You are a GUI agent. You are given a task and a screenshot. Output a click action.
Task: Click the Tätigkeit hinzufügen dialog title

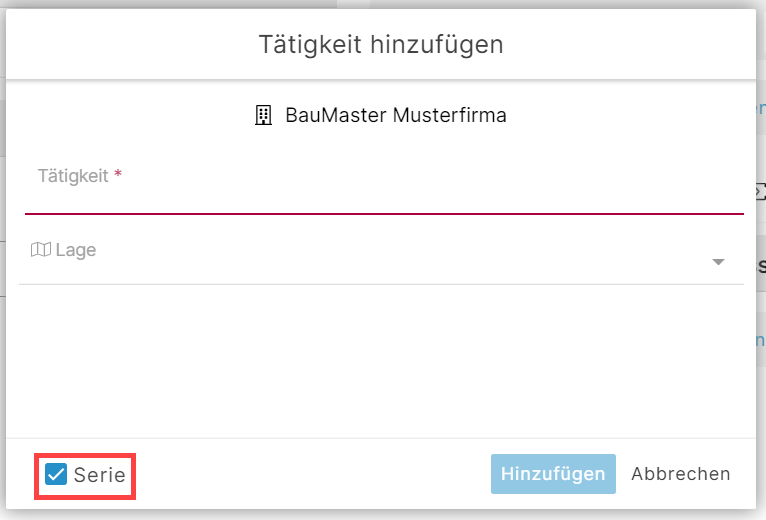tap(381, 44)
